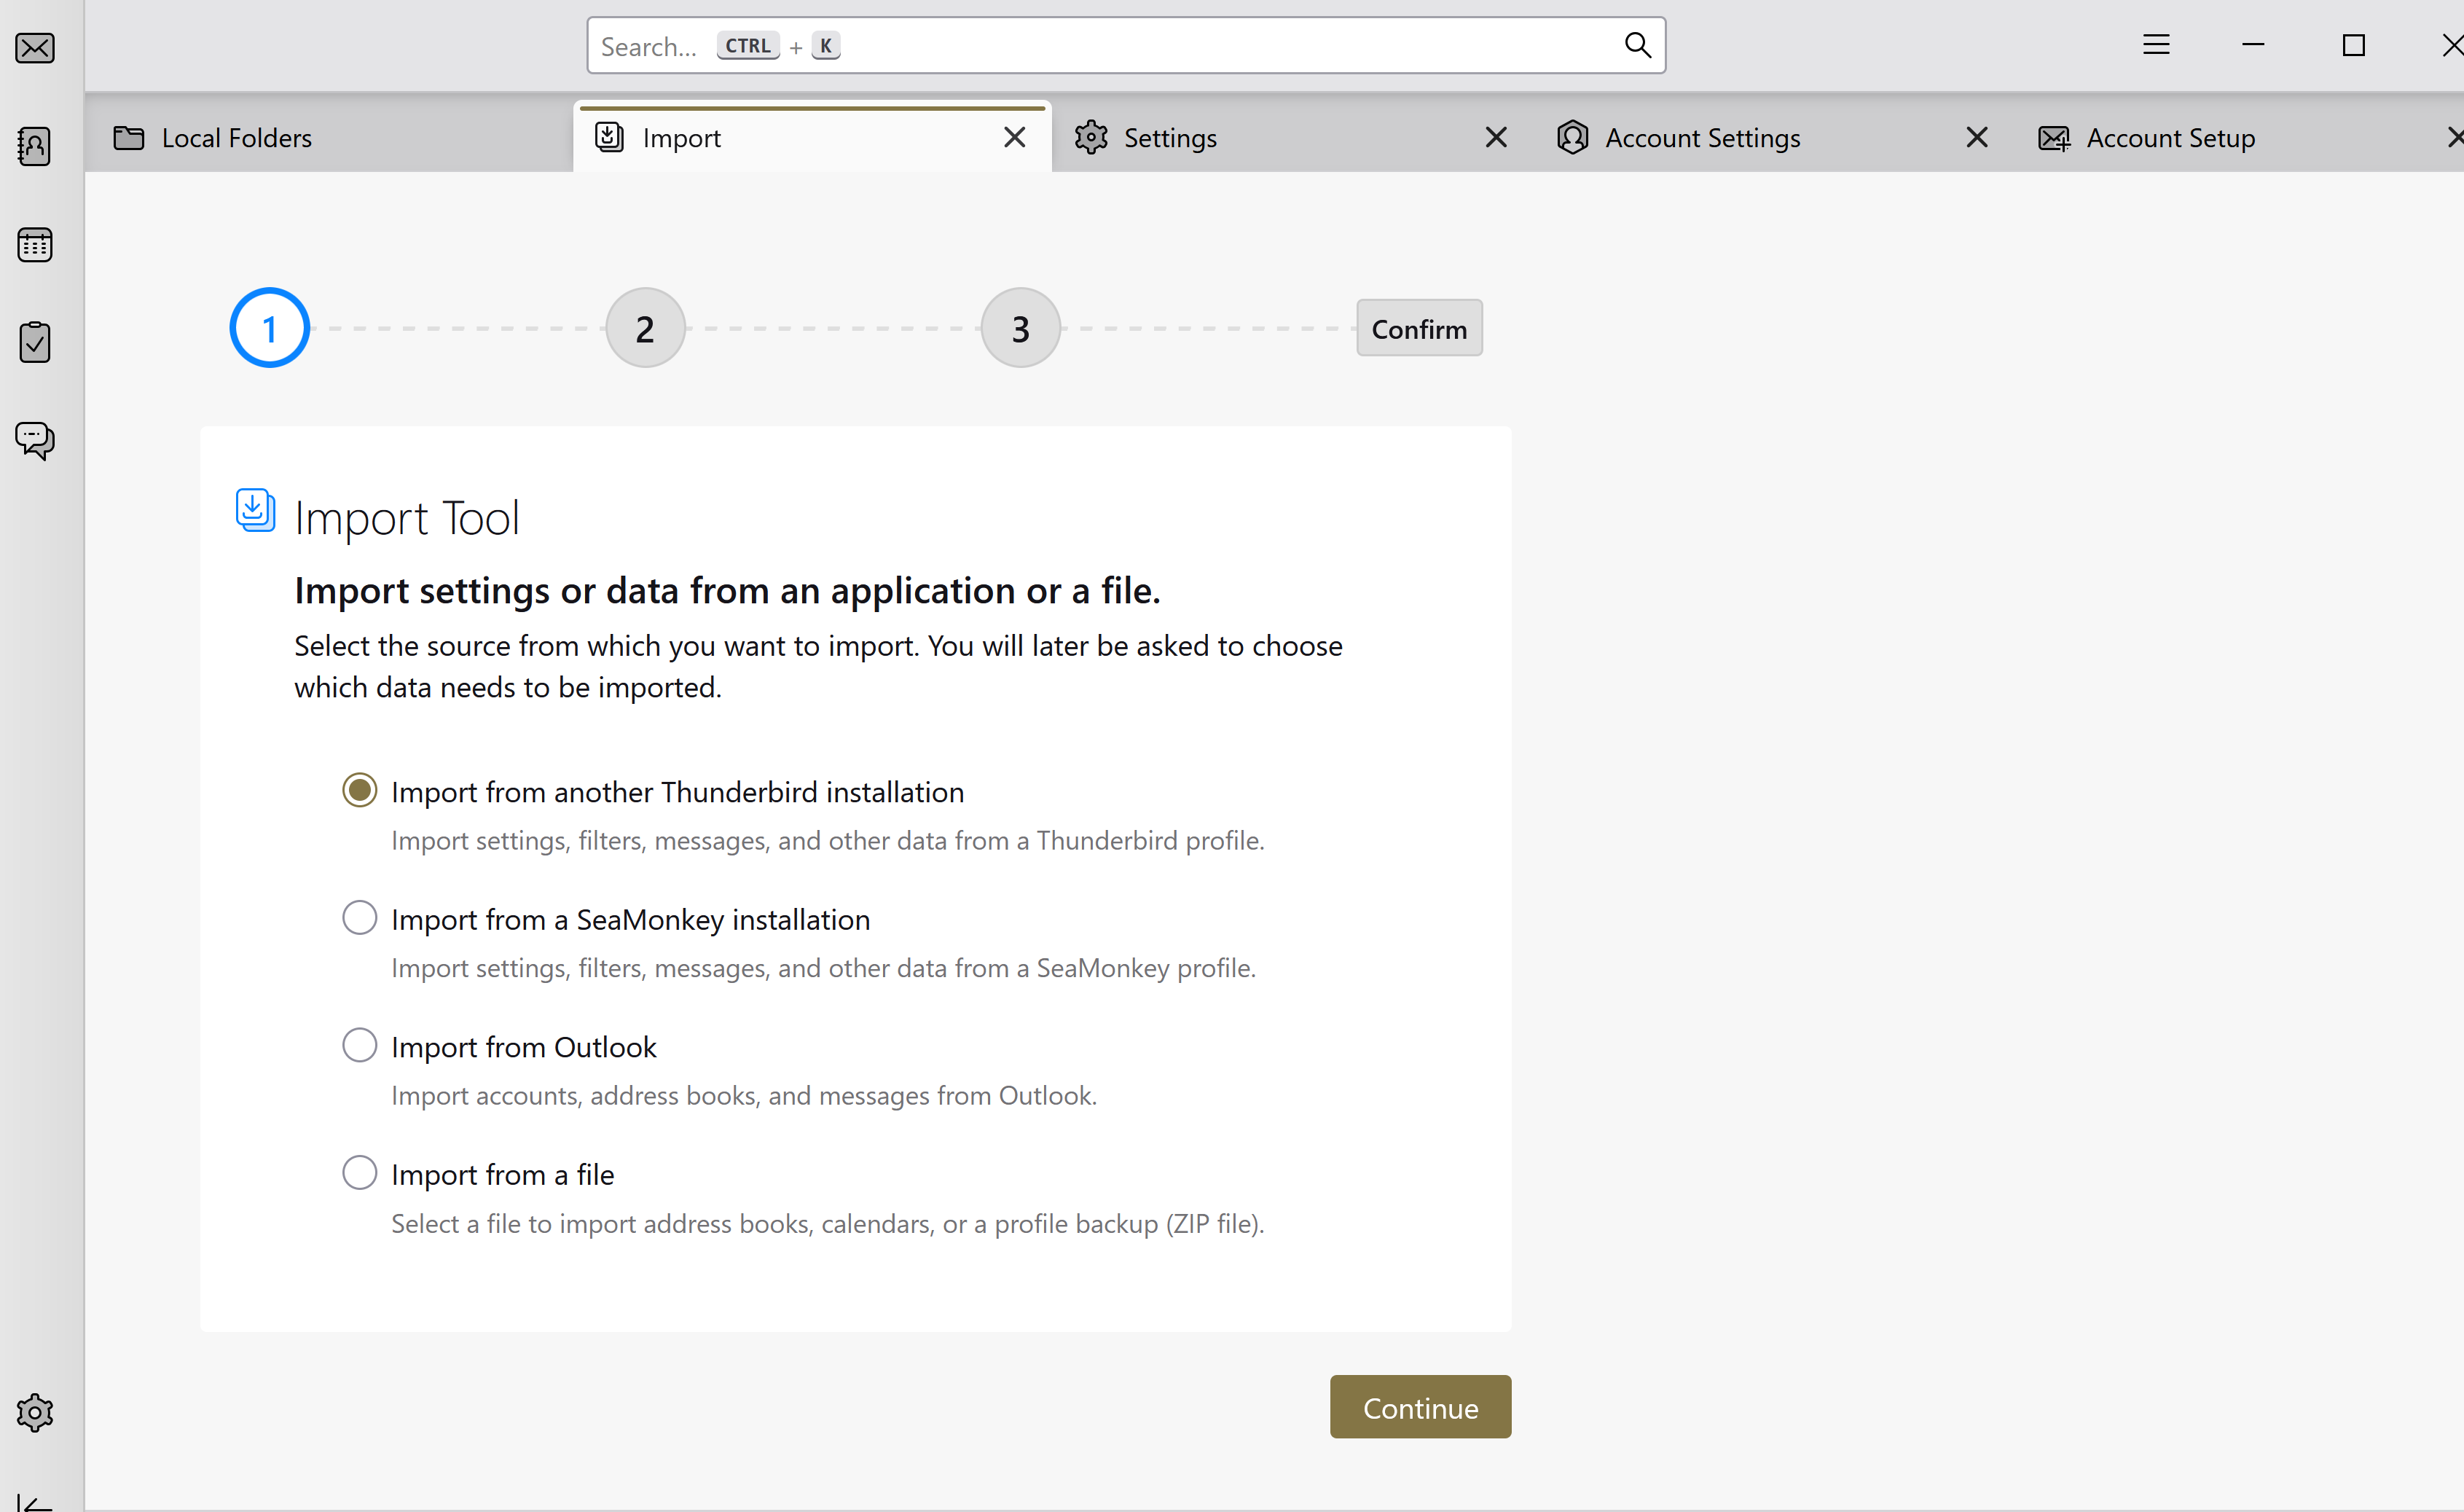
Task: Close the Settings tab
Action: click(x=1496, y=137)
